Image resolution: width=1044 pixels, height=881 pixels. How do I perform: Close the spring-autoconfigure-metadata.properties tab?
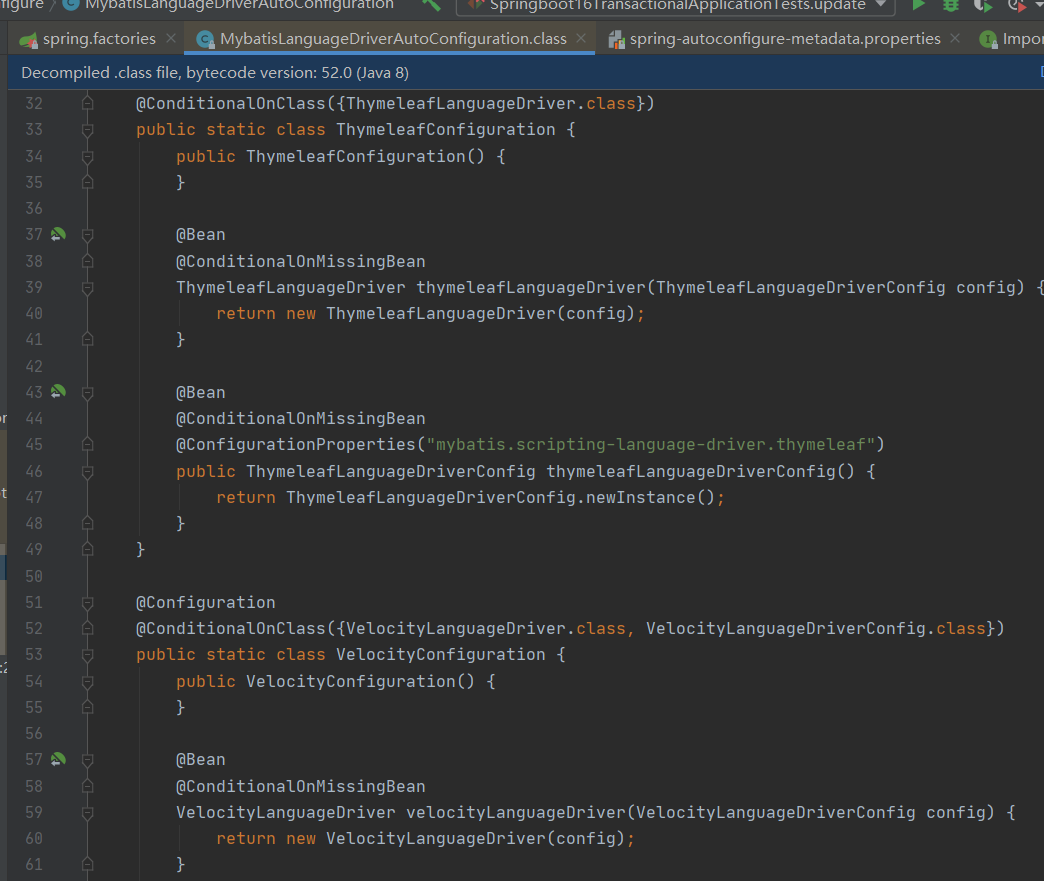click(955, 38)
